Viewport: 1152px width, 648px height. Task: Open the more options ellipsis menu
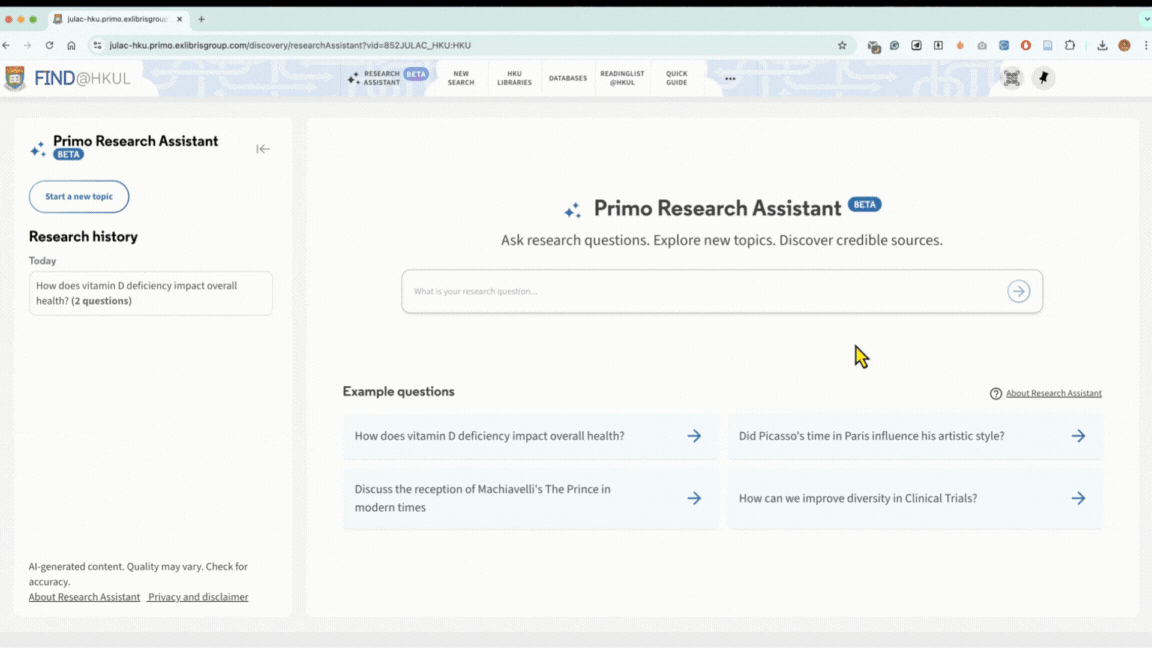pyautogui.click(x=730, y=78)
